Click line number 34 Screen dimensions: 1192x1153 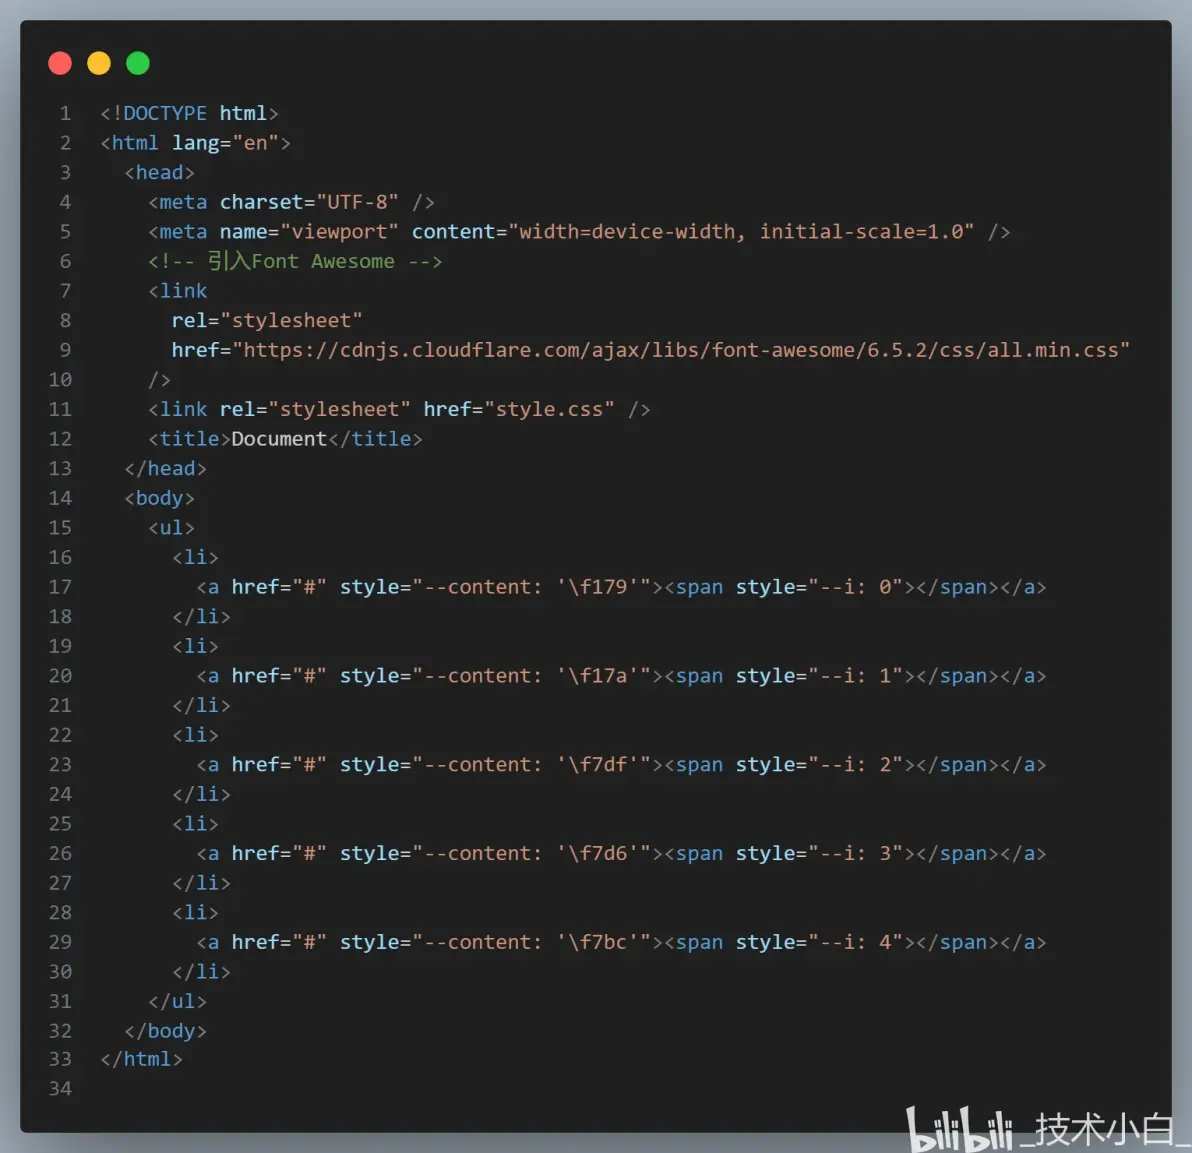pos(60,1089)
